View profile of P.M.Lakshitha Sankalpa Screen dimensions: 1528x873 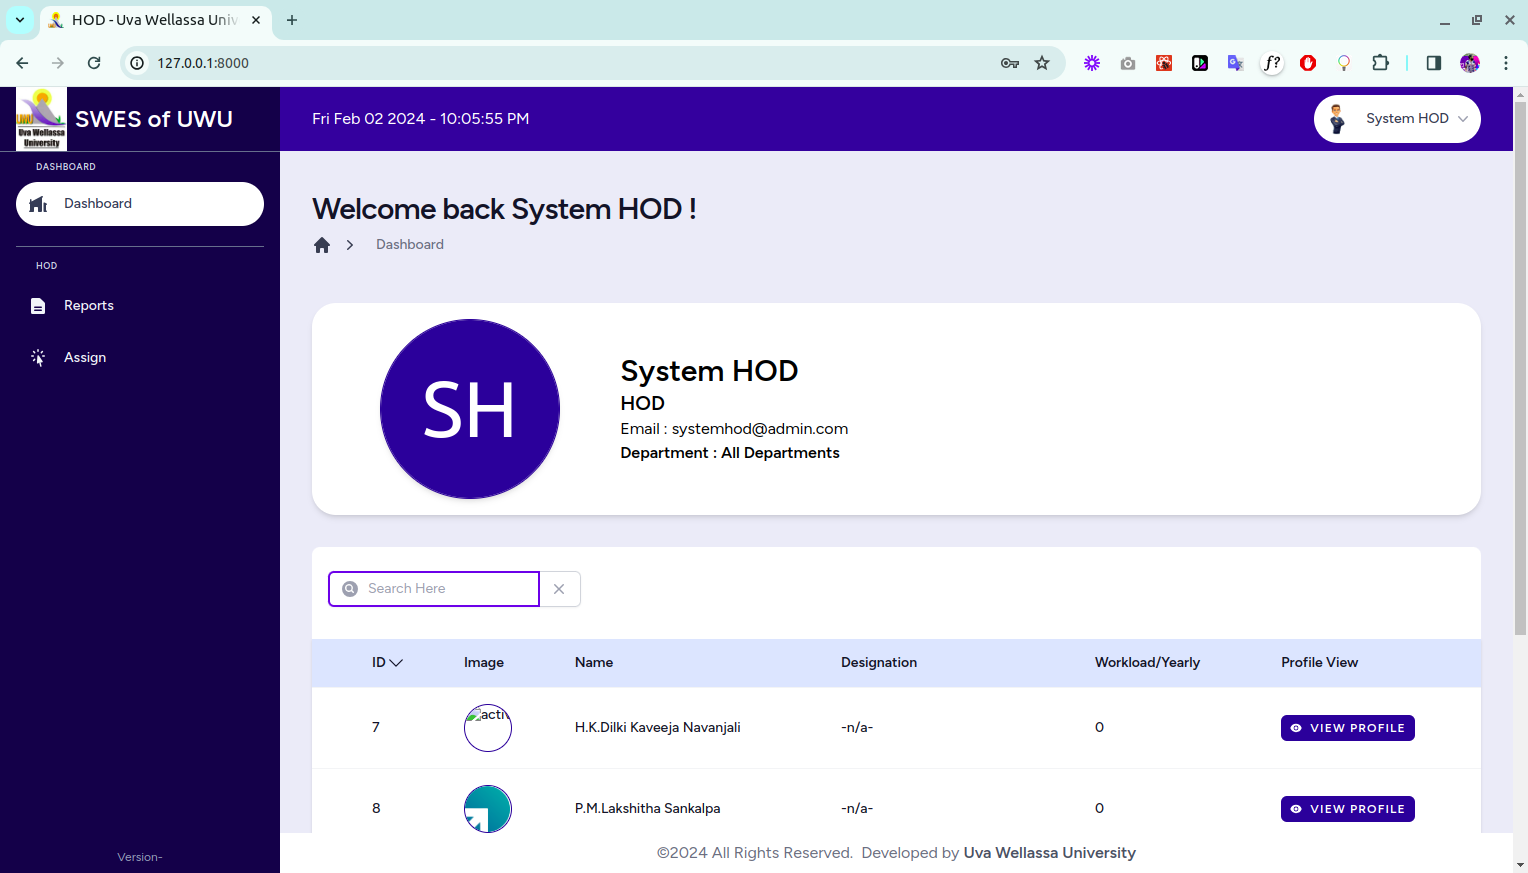1347,809
